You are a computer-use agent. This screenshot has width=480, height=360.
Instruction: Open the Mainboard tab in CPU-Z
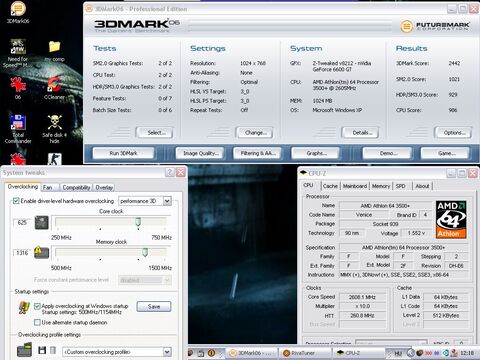click(x=355, y=186)
